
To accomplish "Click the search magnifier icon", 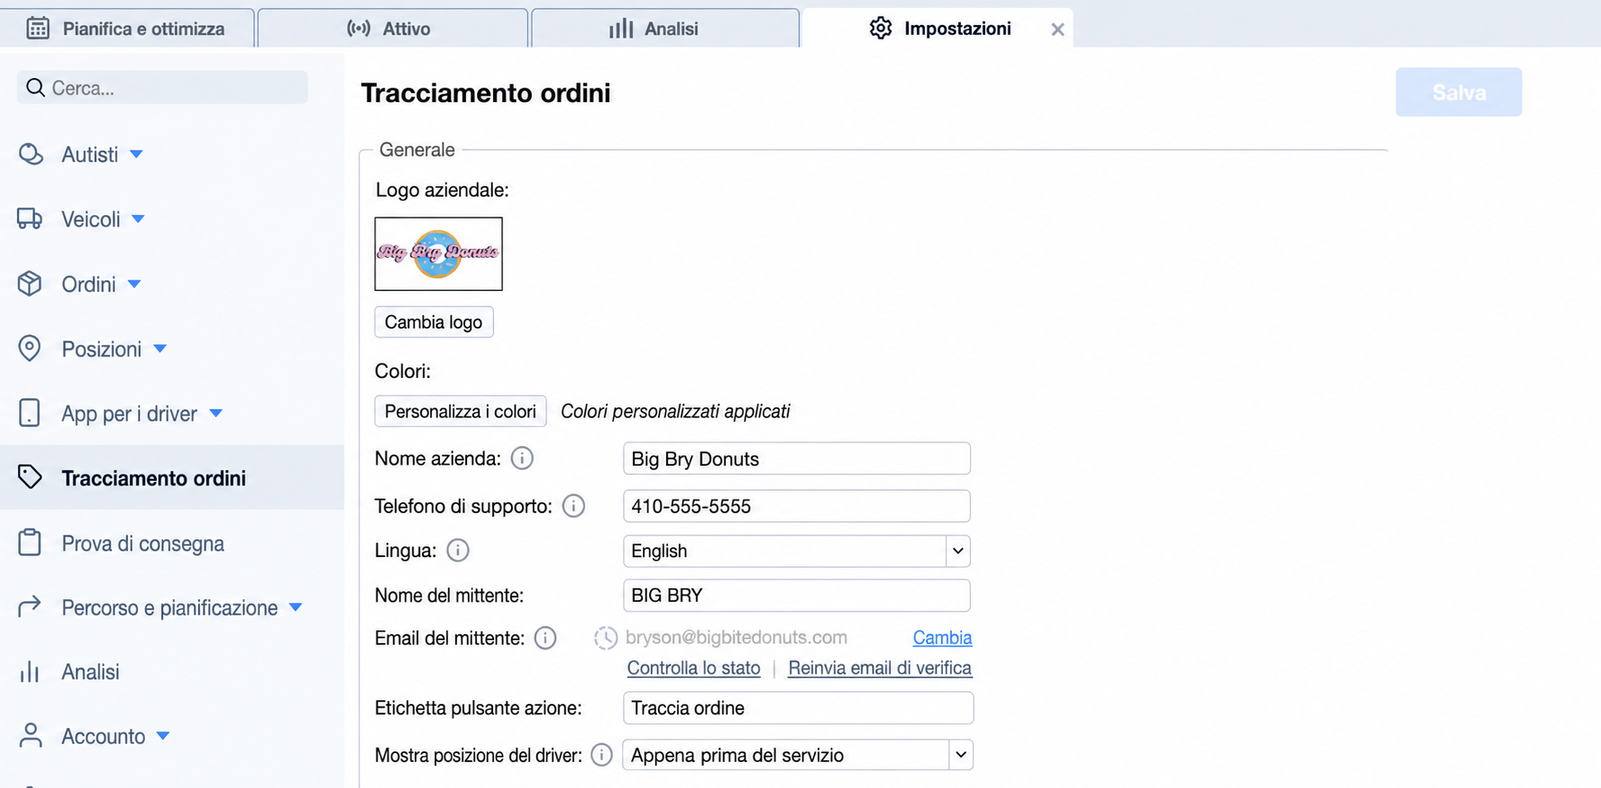I will [36, 88].
